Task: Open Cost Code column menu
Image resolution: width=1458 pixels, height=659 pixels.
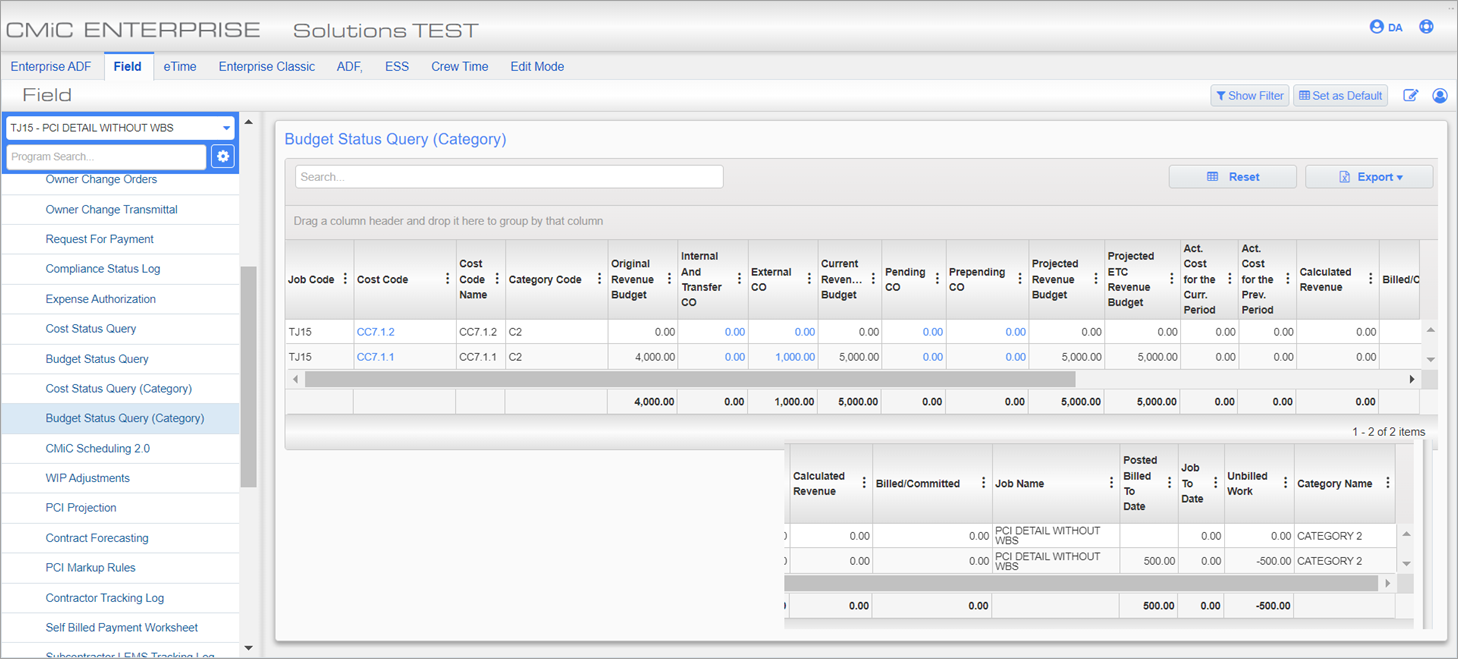Action: click(447, 279)
